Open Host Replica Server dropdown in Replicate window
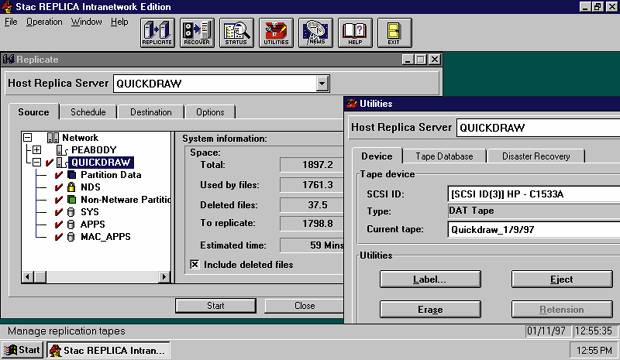The image size is (620, 360). (322, 83)
